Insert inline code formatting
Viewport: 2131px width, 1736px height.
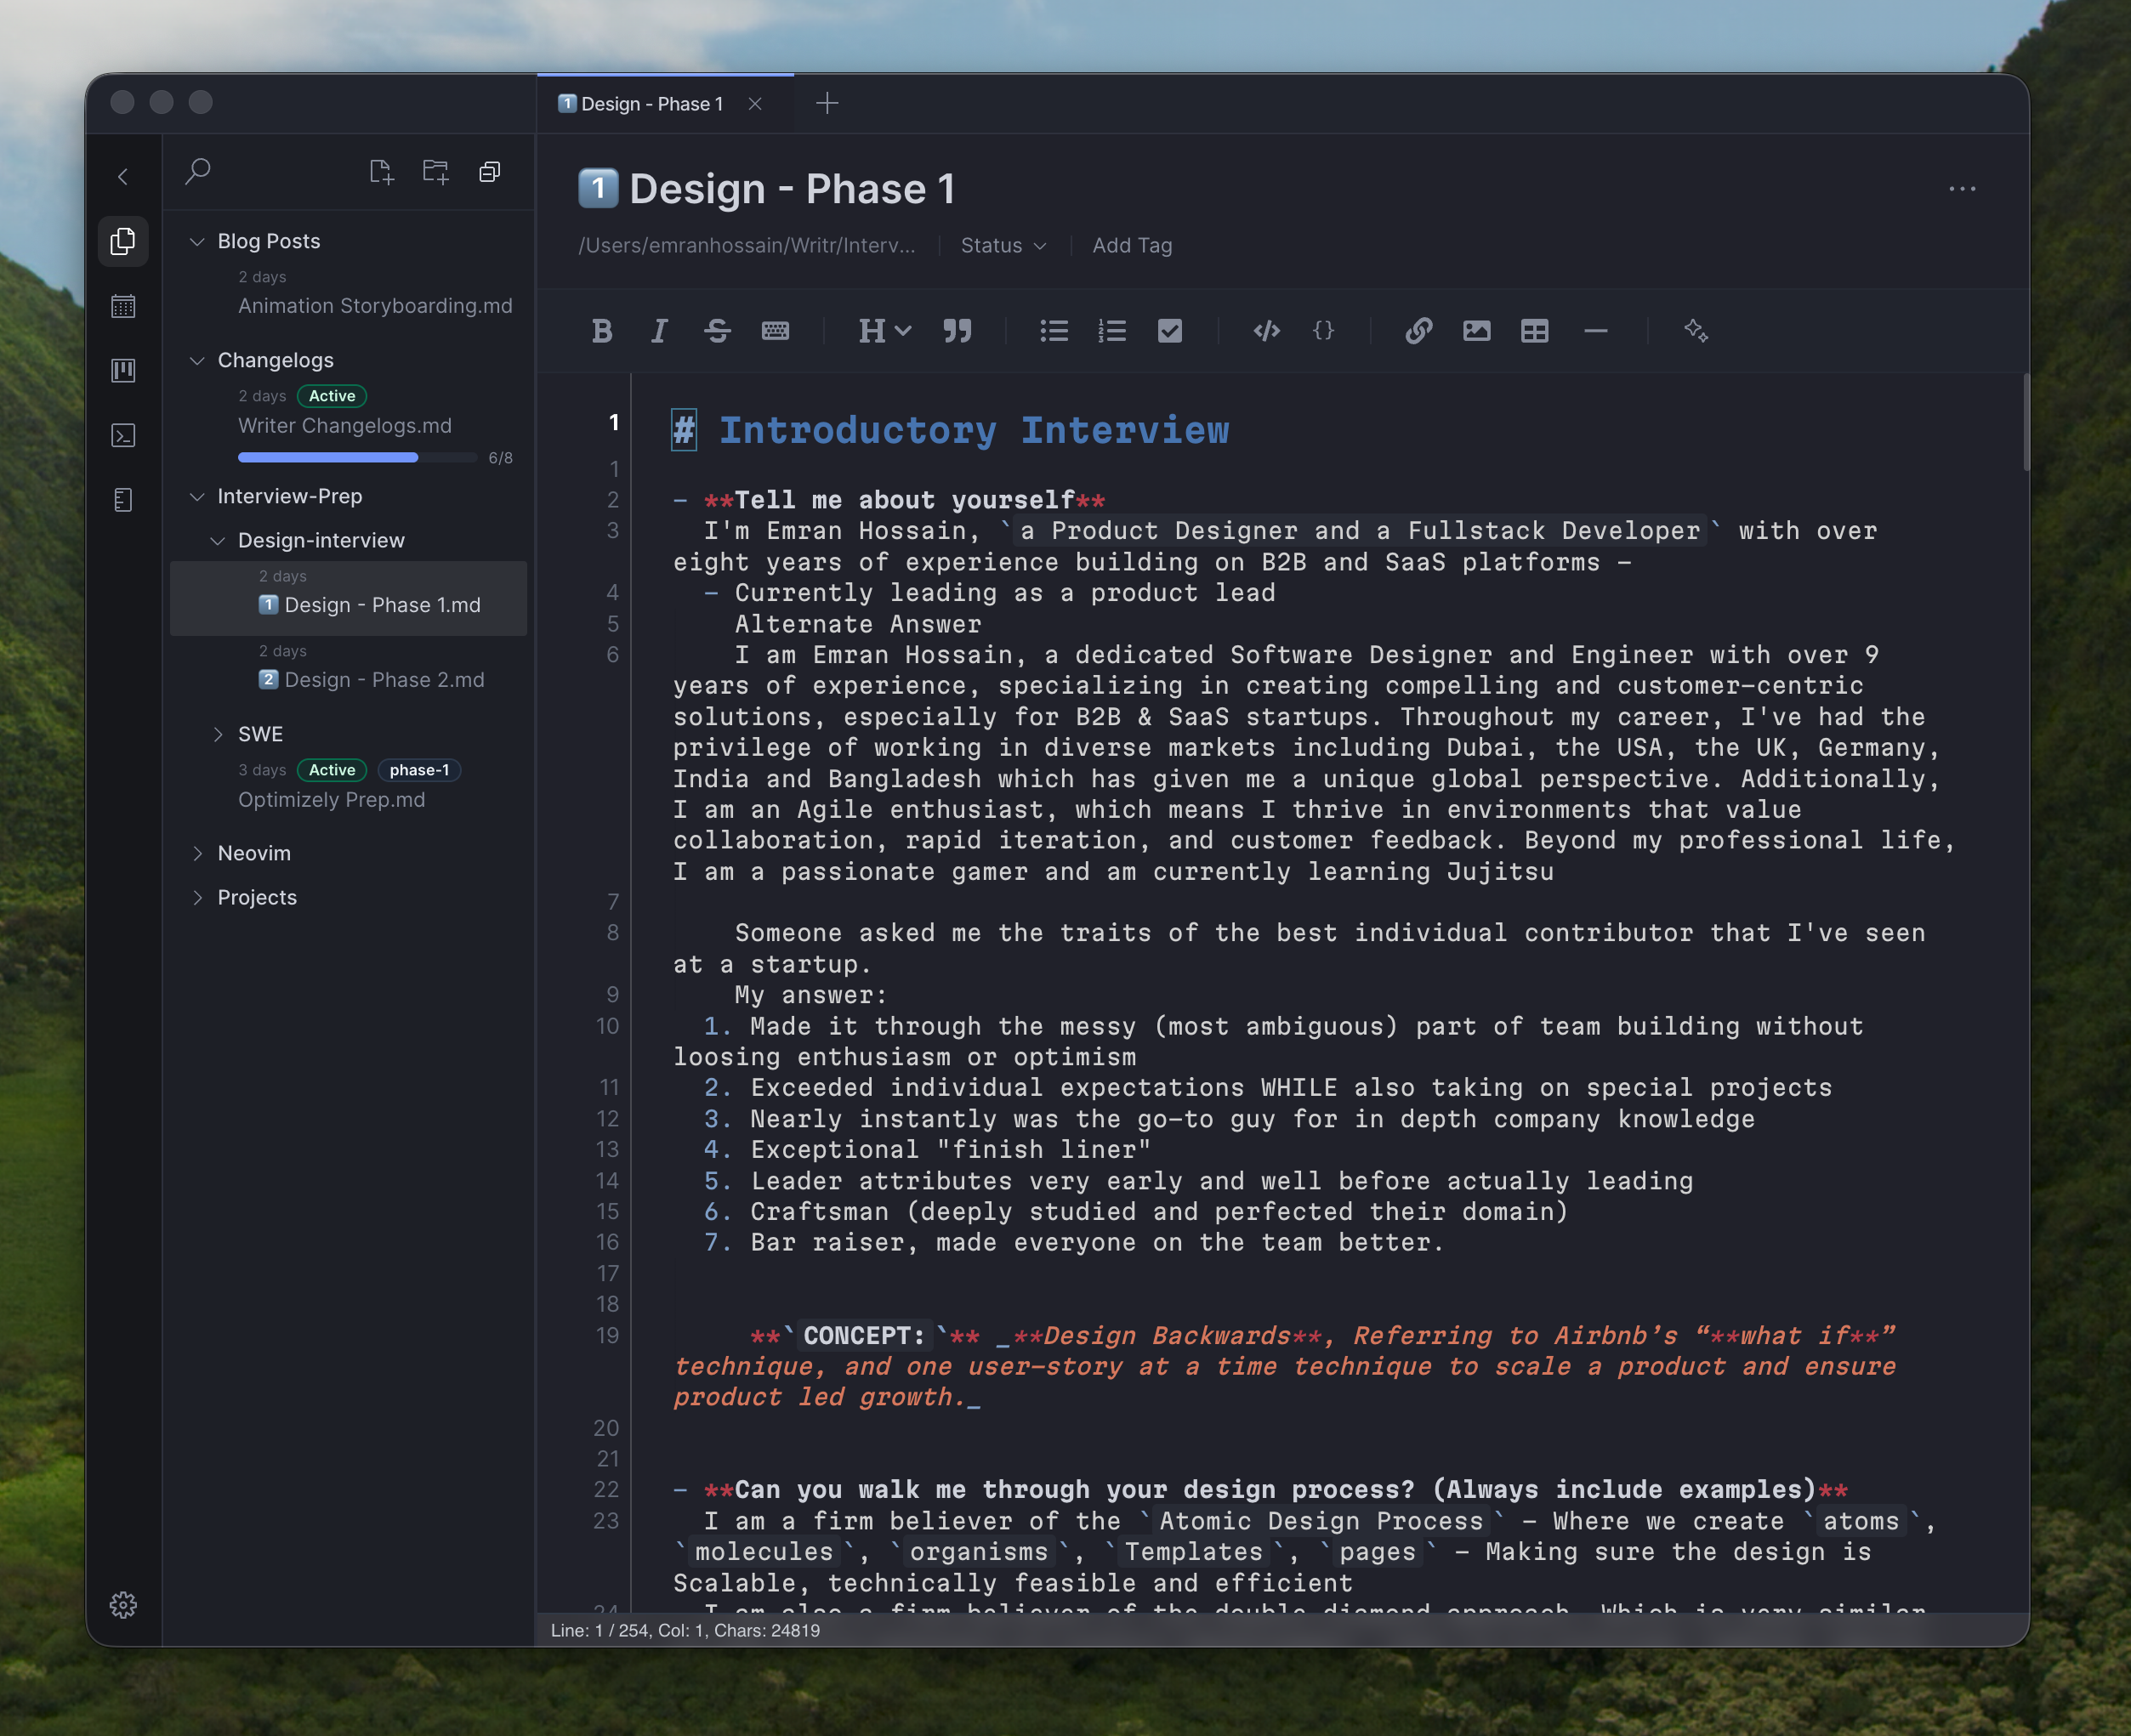(1266, 331)
